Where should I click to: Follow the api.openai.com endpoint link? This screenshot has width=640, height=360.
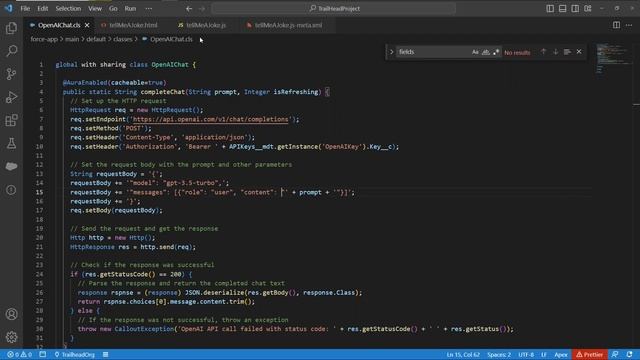[211, 119]
